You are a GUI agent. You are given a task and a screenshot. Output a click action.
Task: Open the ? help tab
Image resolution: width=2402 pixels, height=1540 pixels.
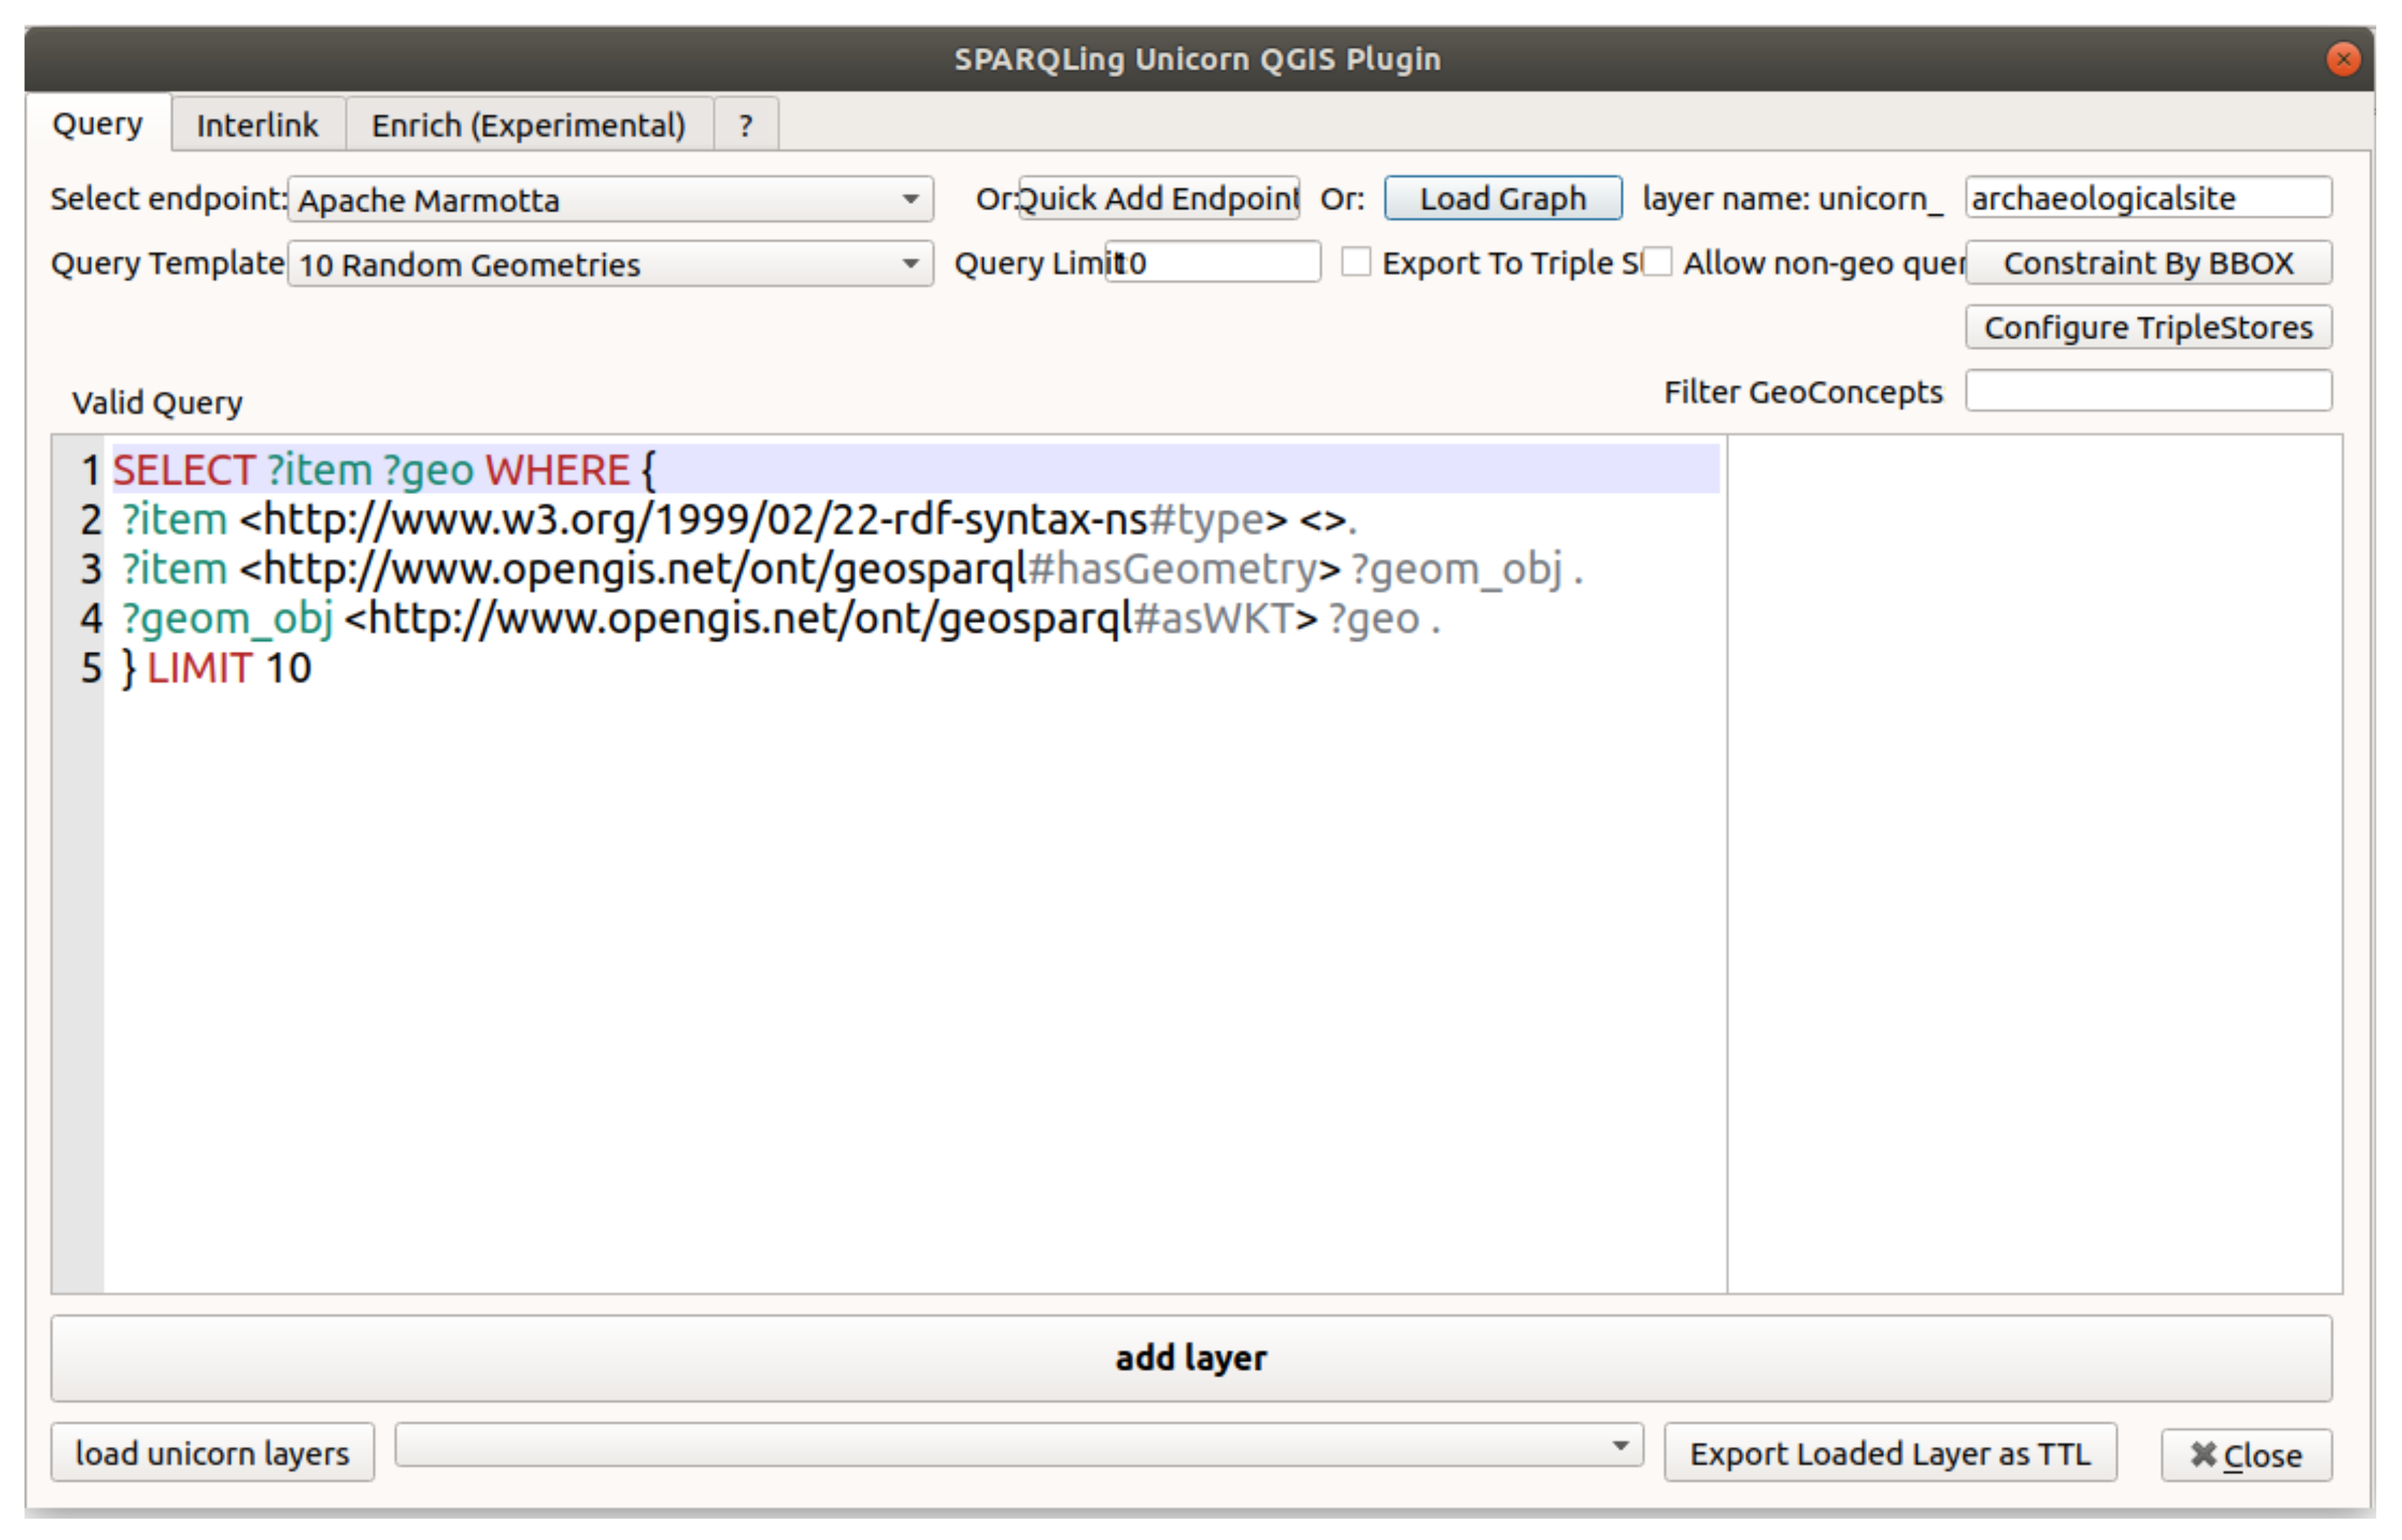click(745, 125)
